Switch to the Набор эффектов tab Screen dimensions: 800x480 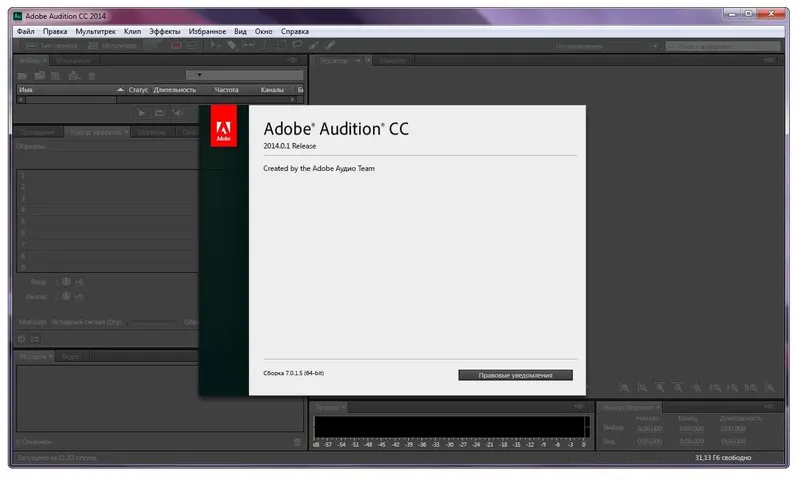(x=96, y=132)
